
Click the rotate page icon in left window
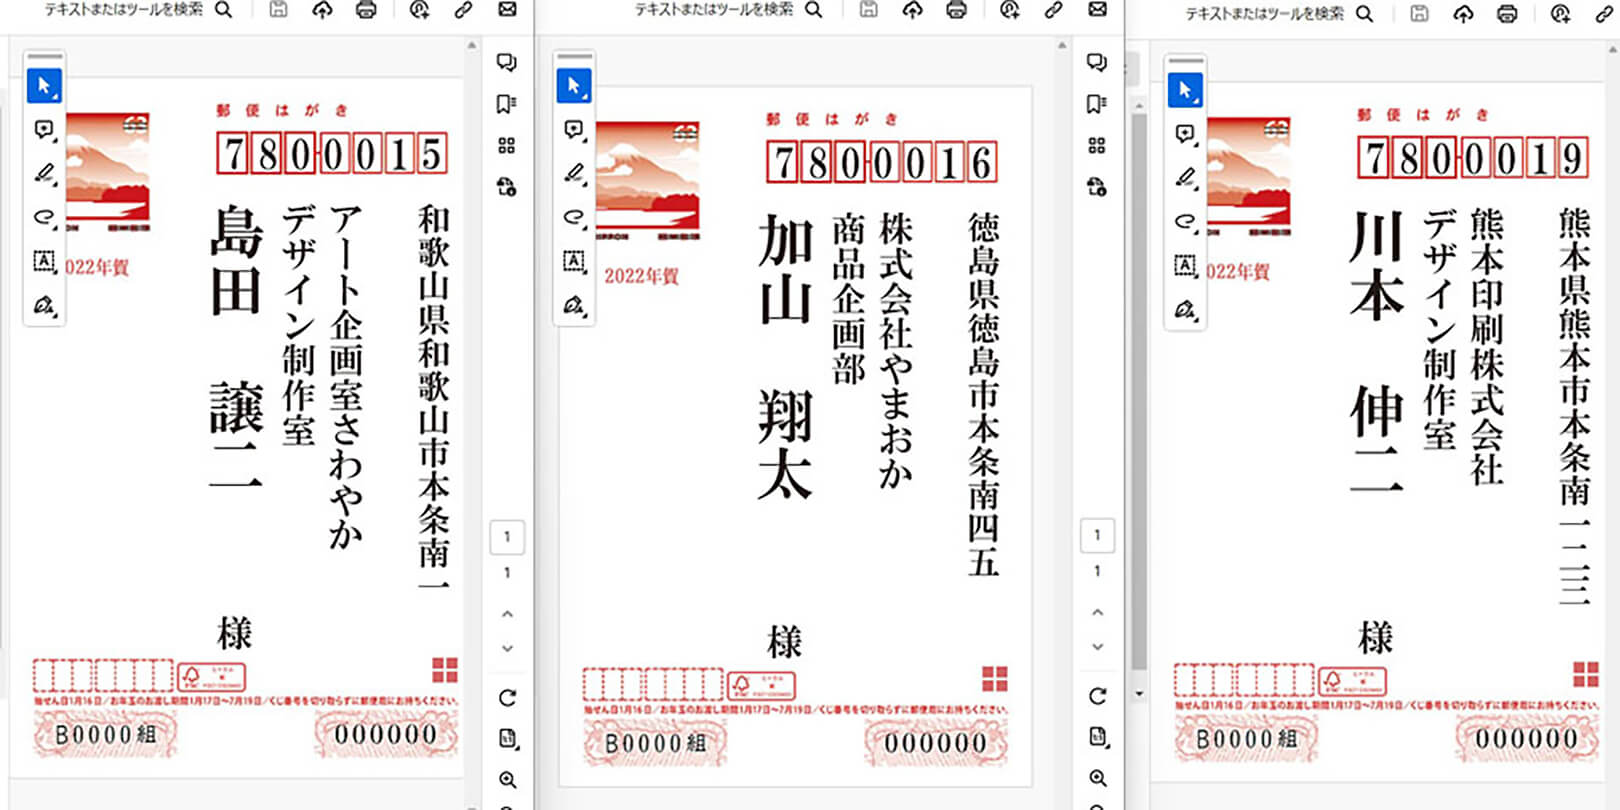click(x=507, y=697)
